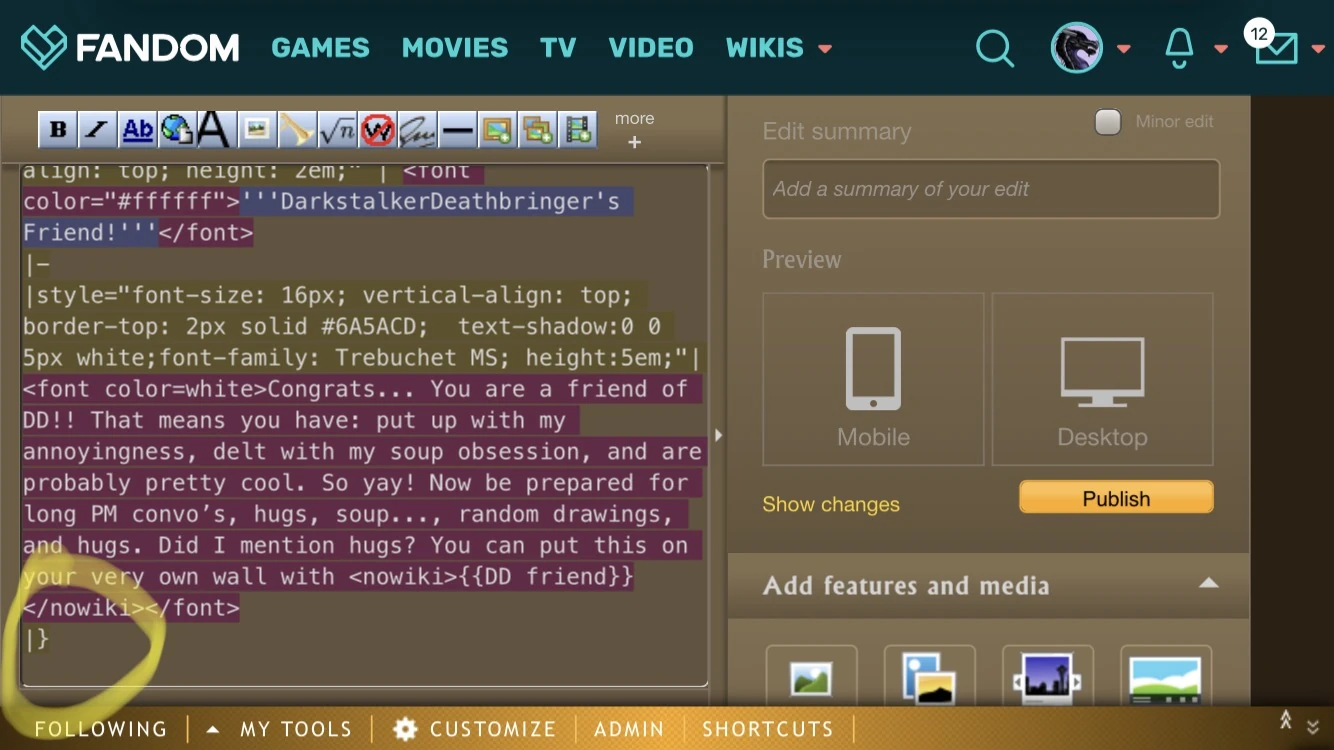Insert external link with globe icon
Image resolution: width=1334 pixels, height=750 pixels.
176,129
